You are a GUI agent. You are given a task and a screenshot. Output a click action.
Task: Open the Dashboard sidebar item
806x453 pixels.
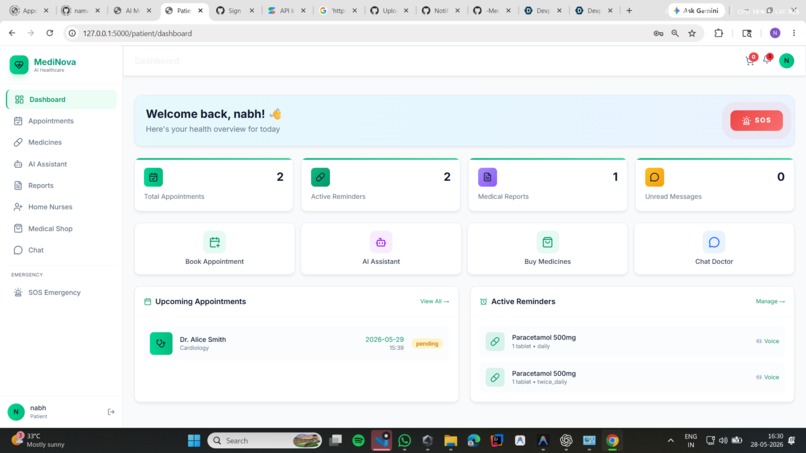(61, 99)
